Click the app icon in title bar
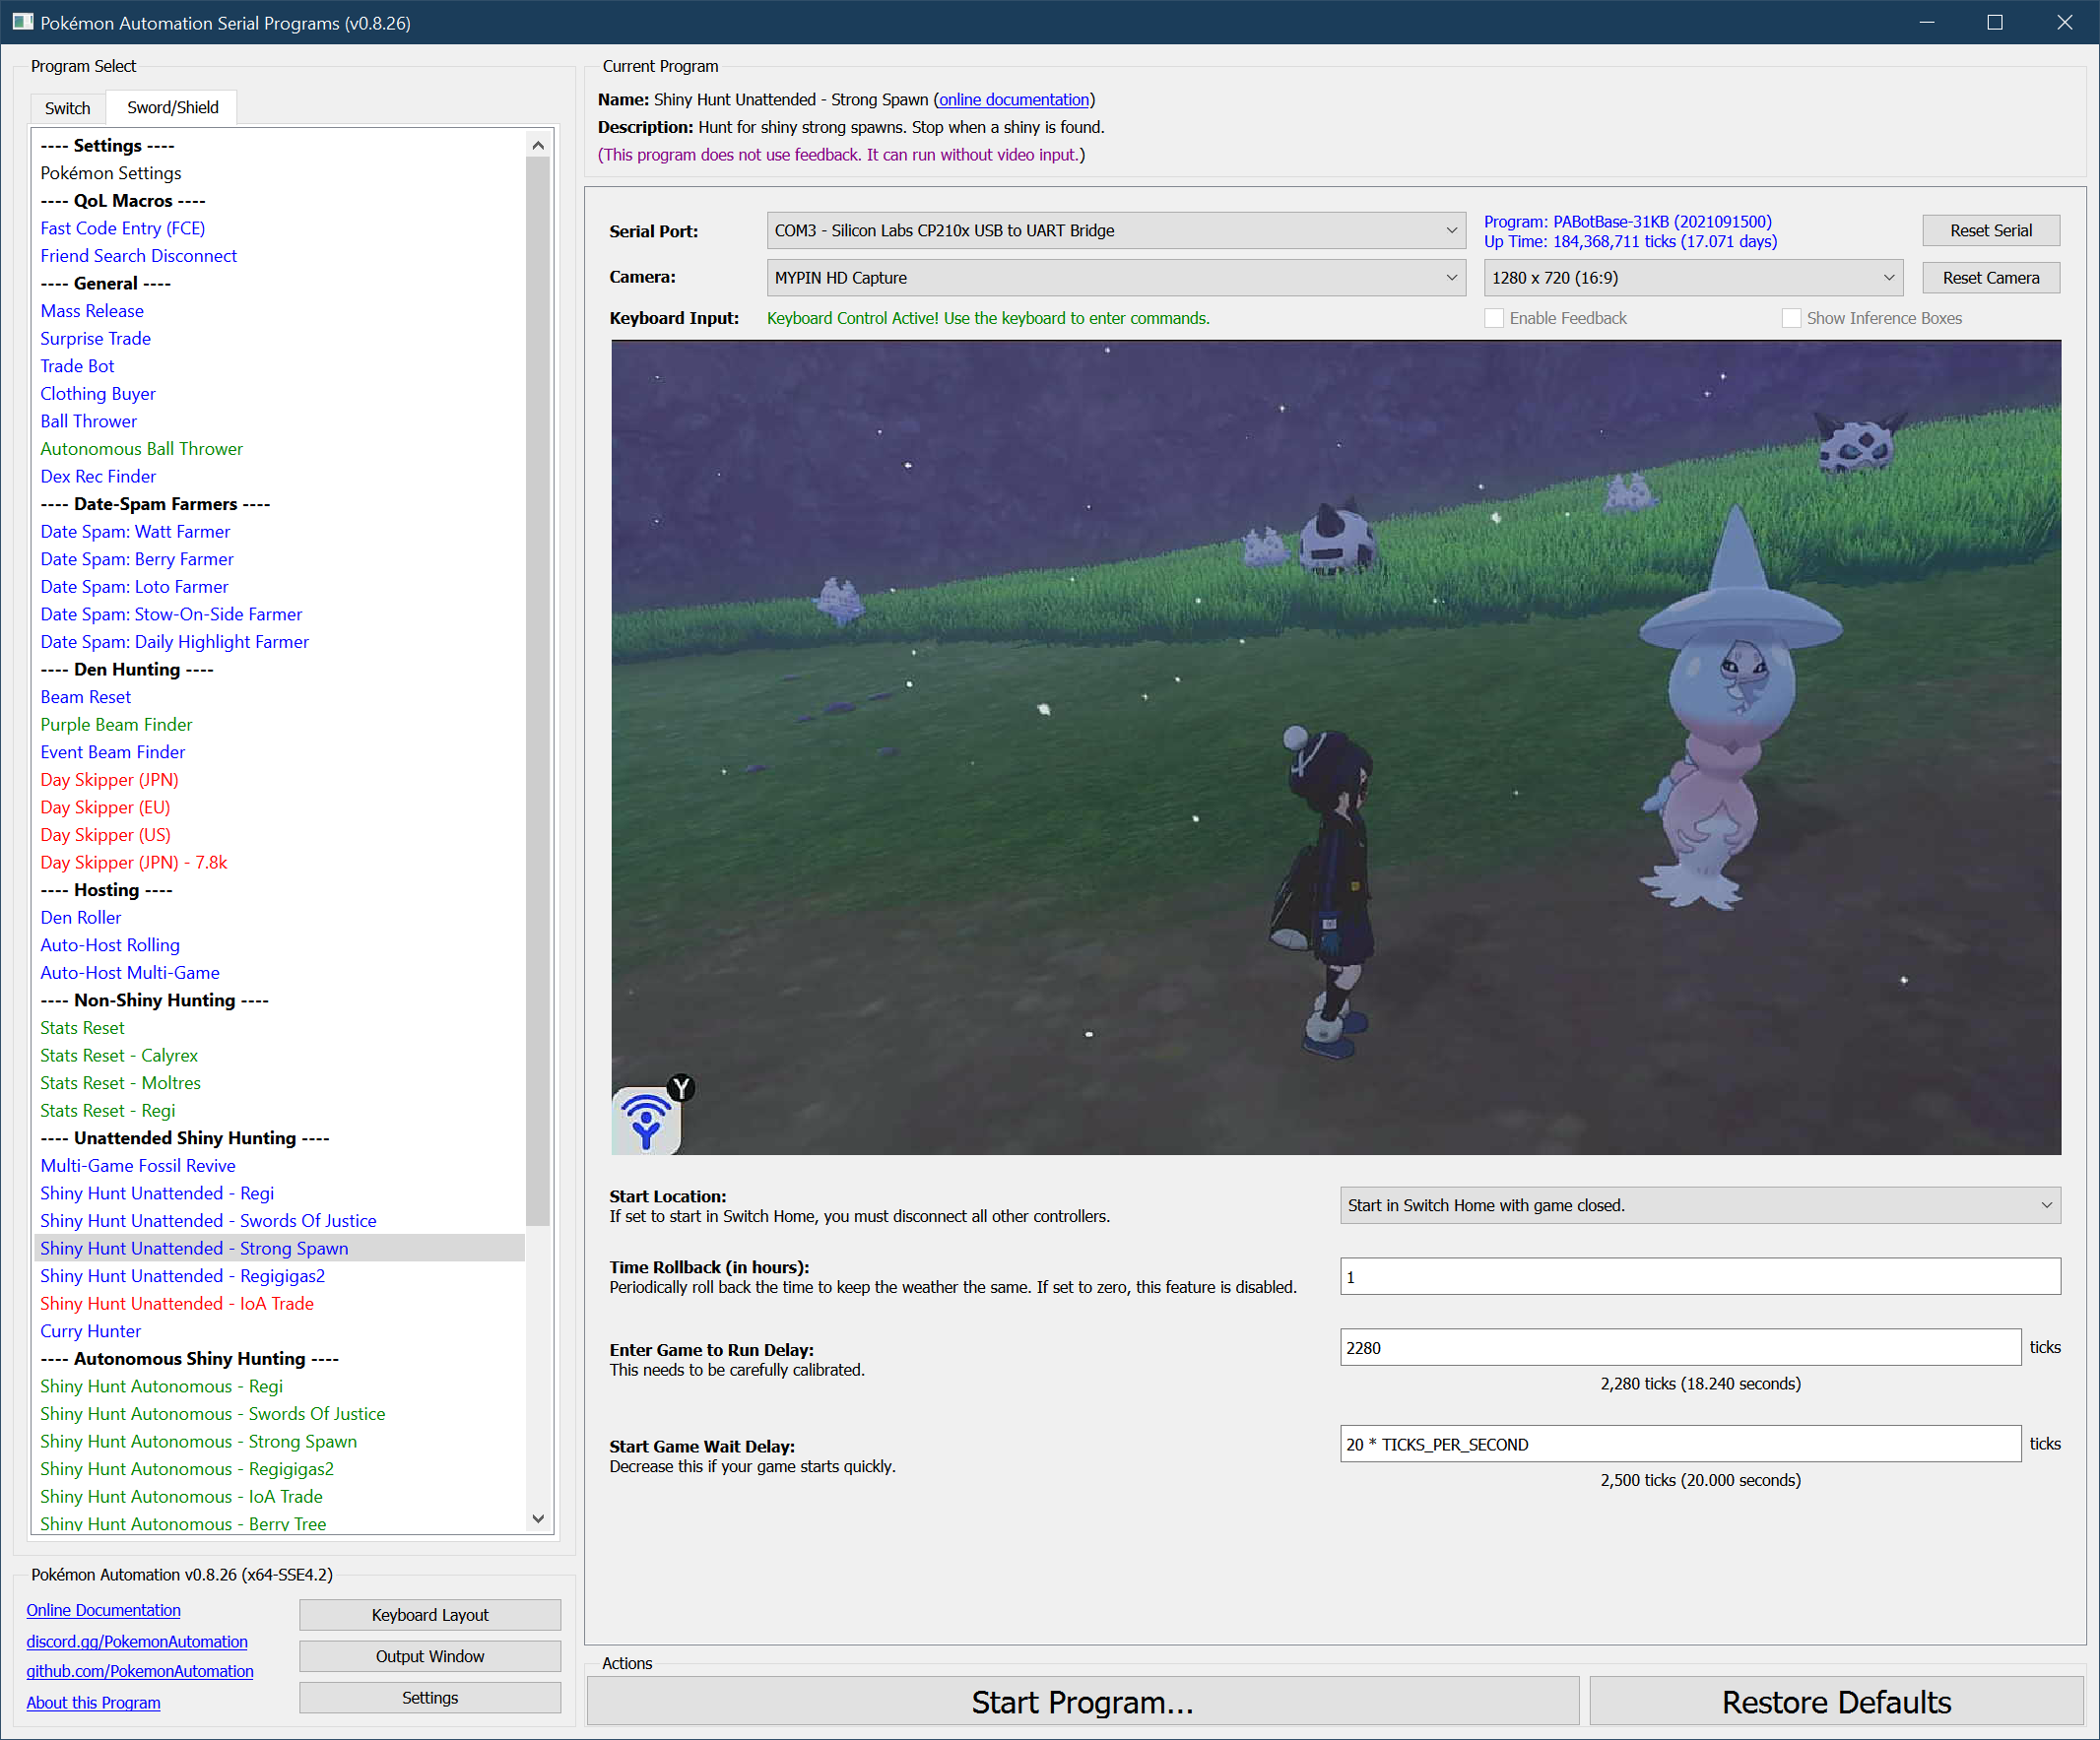2100x1740 pixels. click(22, 22)
